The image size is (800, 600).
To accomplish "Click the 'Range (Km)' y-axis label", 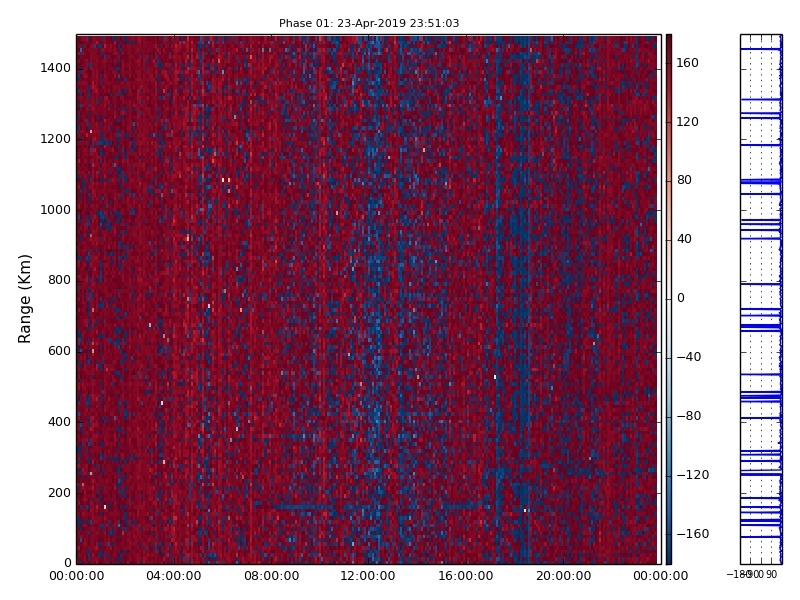I will point(24,299).
